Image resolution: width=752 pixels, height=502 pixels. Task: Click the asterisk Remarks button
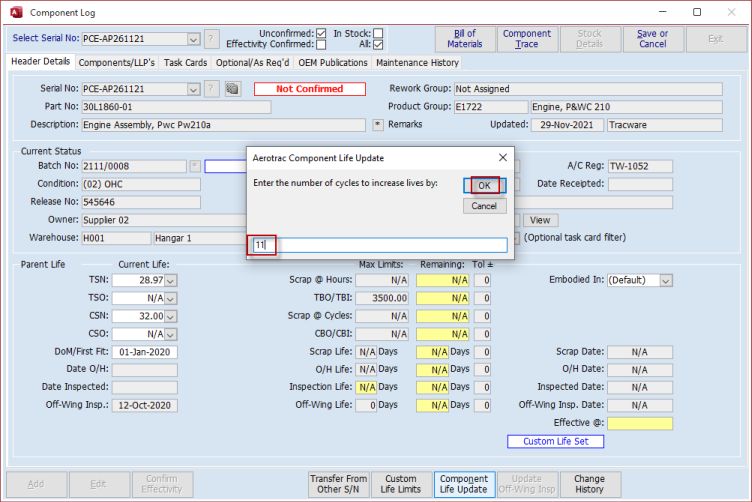(378, 125)
